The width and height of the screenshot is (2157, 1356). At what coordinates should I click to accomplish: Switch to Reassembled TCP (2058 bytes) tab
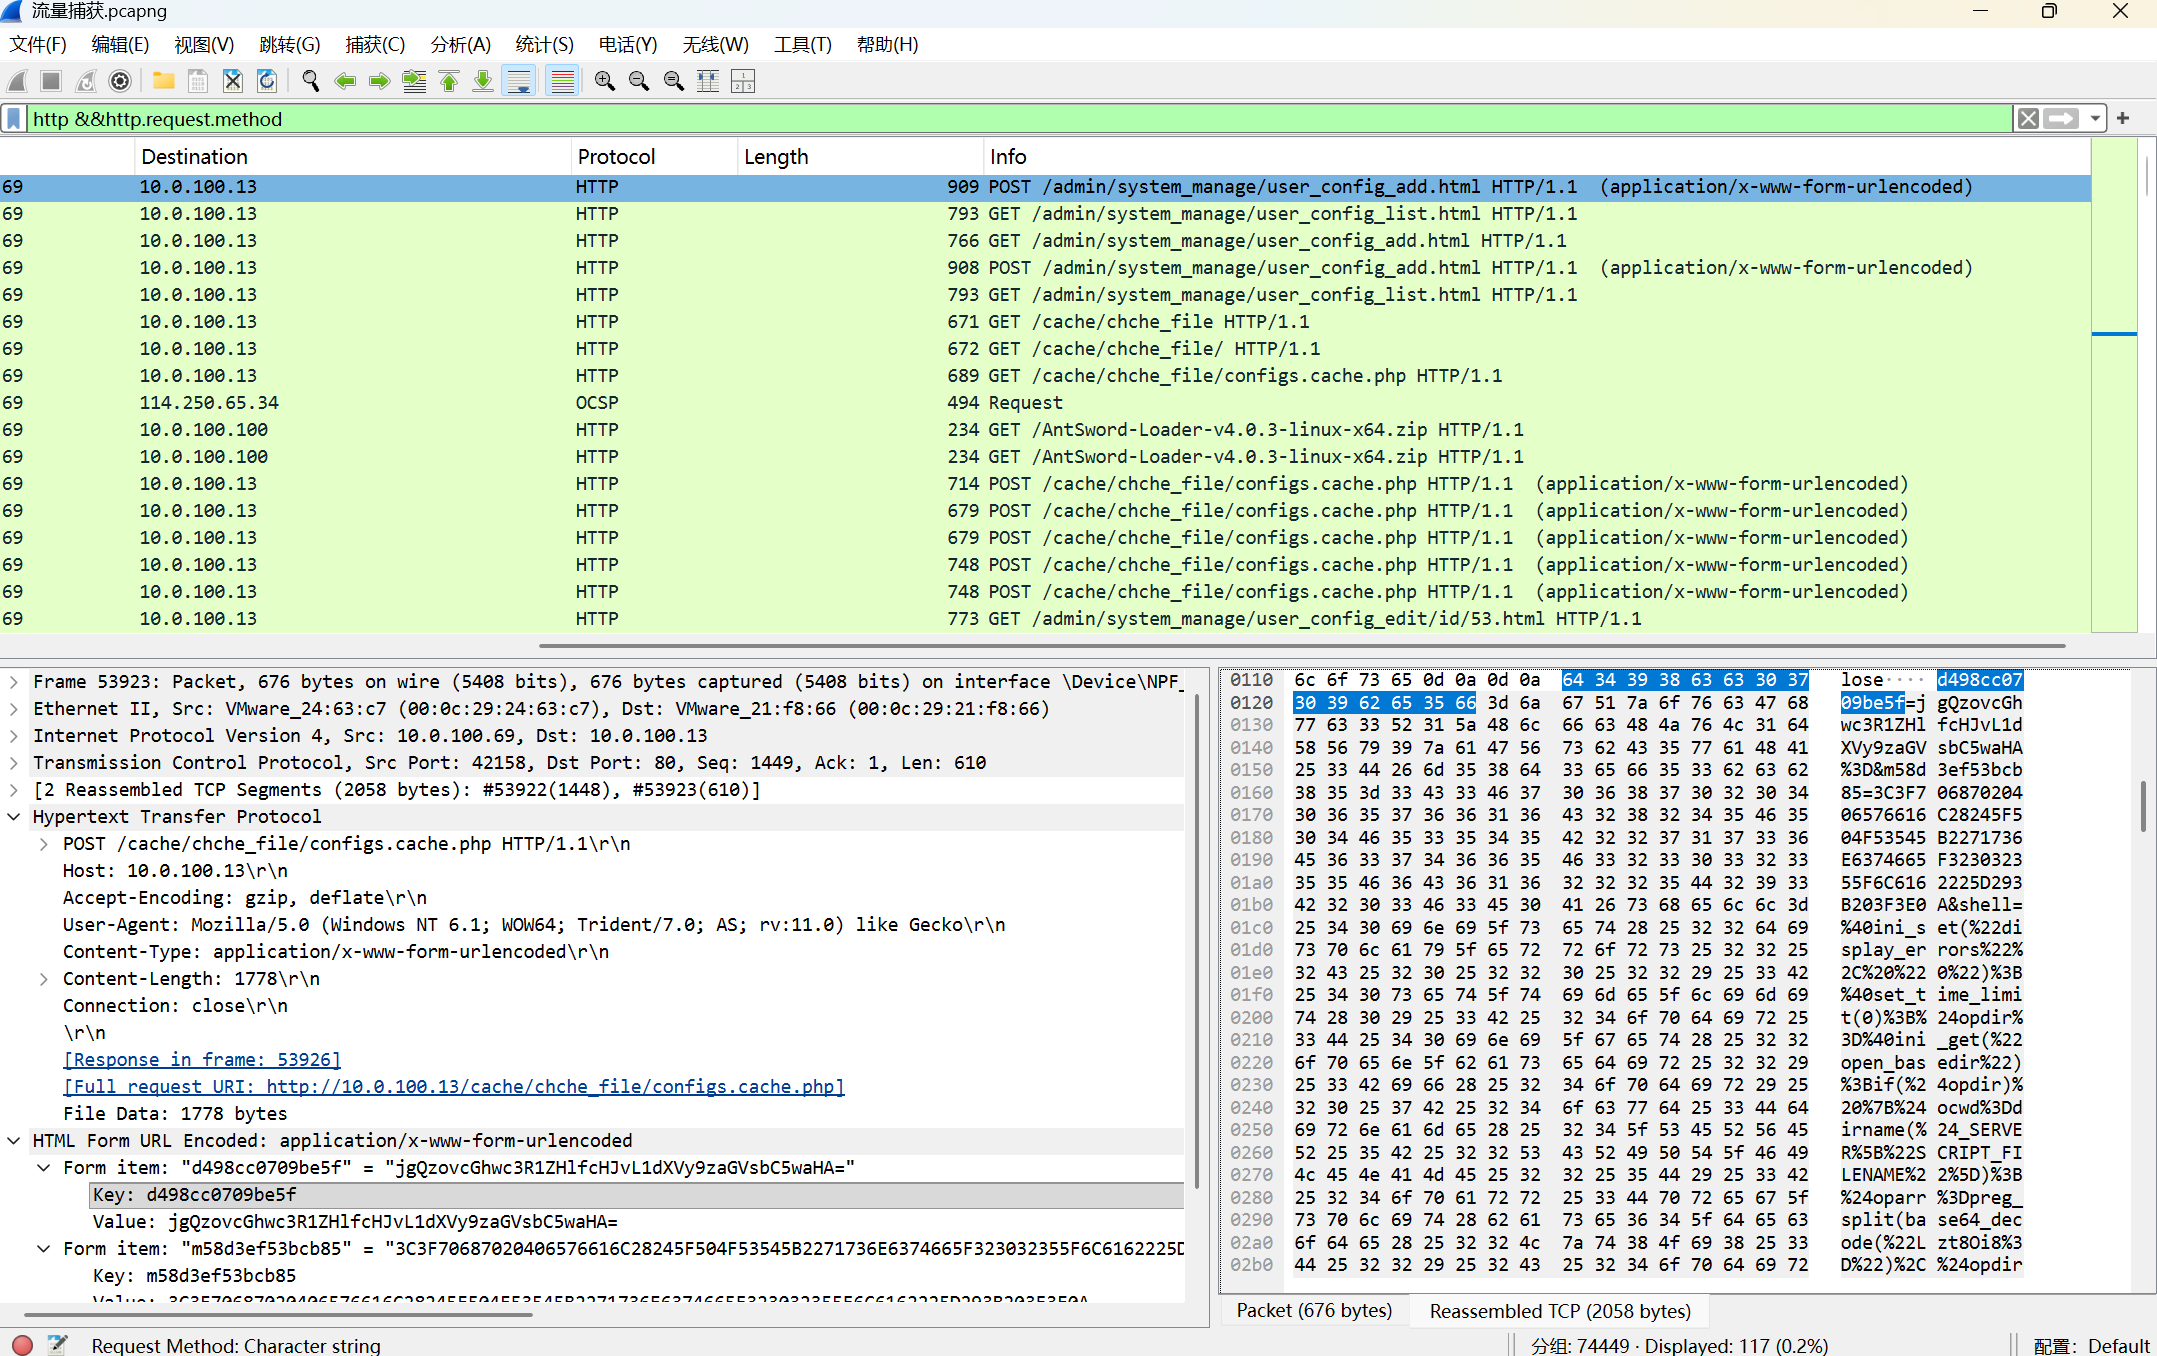coord(1559,1311)
